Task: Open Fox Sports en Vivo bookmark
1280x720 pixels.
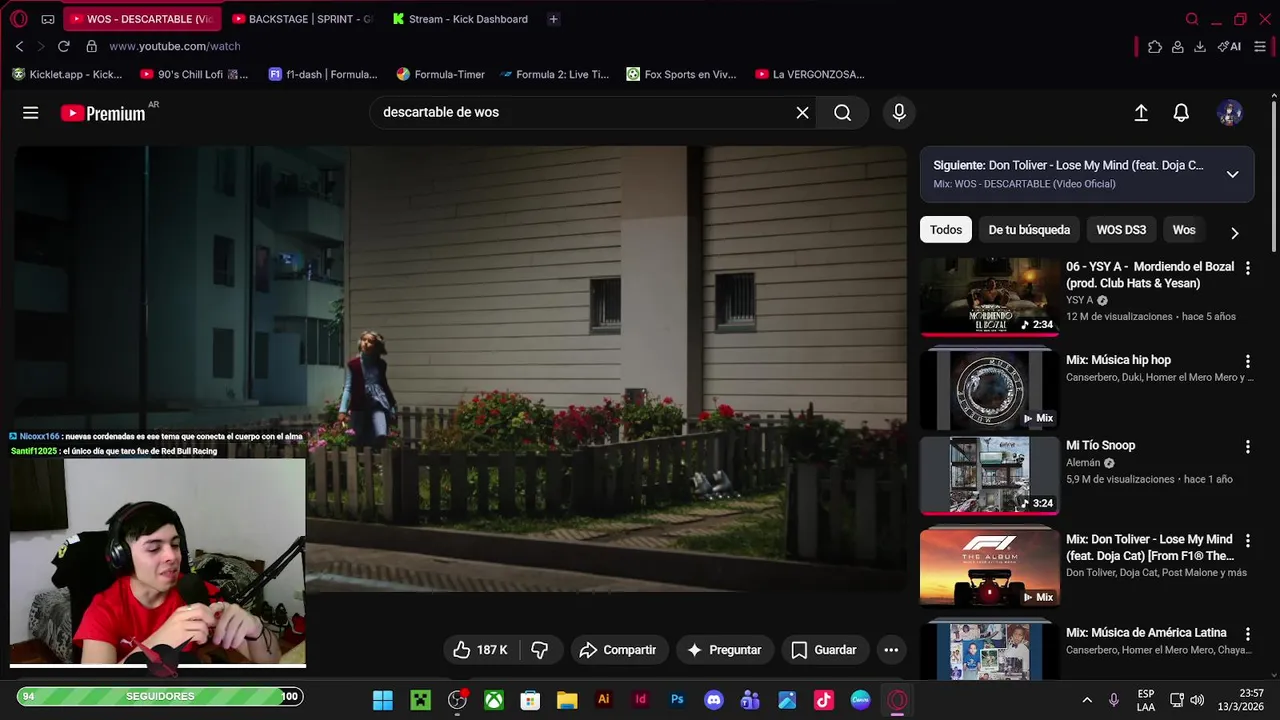Action: tap(681, 74)
